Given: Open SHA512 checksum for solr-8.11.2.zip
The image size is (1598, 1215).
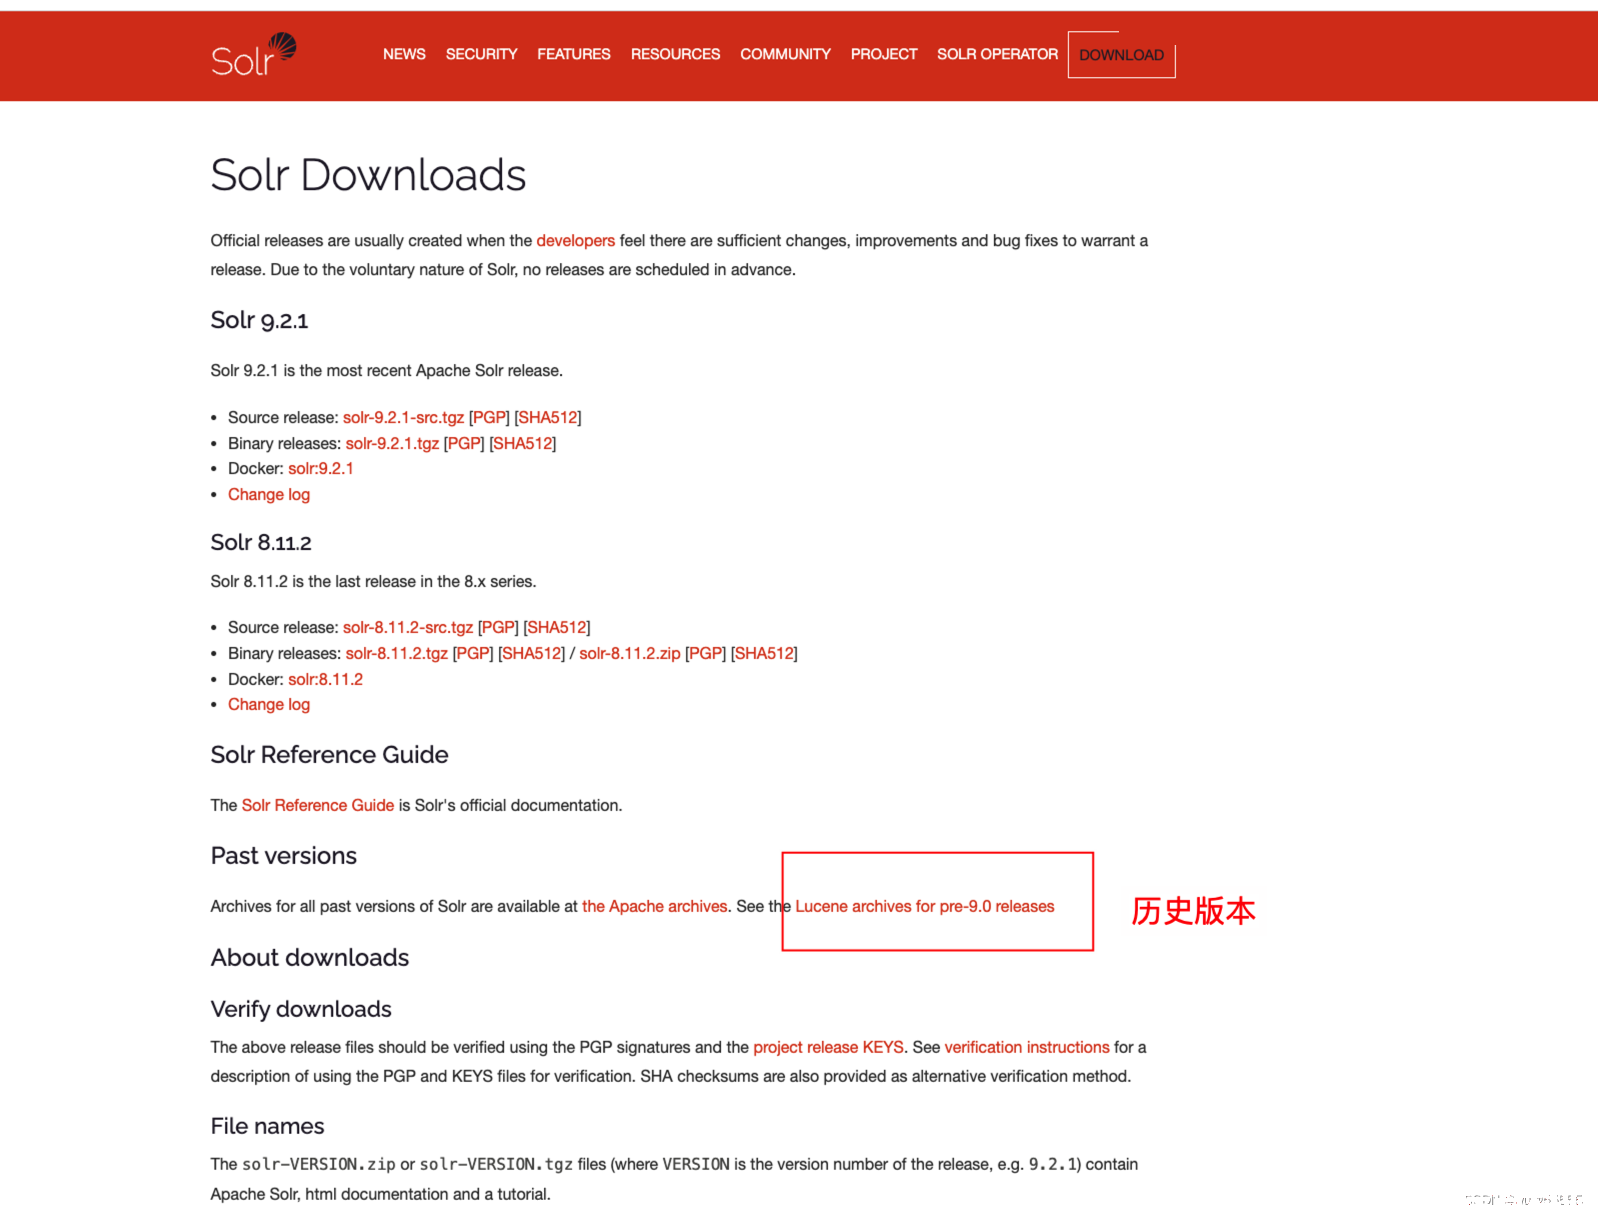Looking at the screenshot, I should coord(764,653).
